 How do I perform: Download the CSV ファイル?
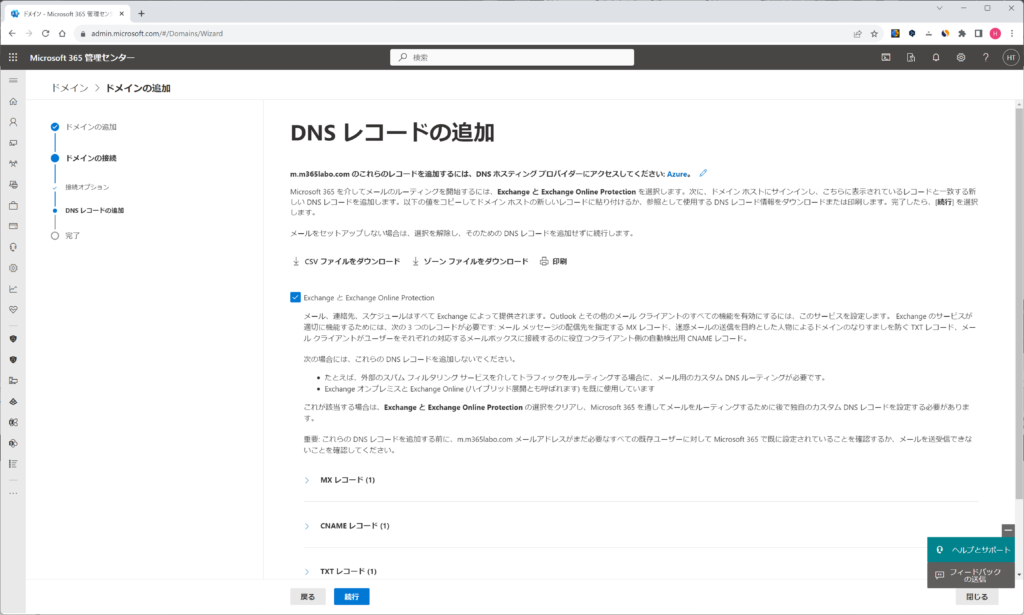346,261
